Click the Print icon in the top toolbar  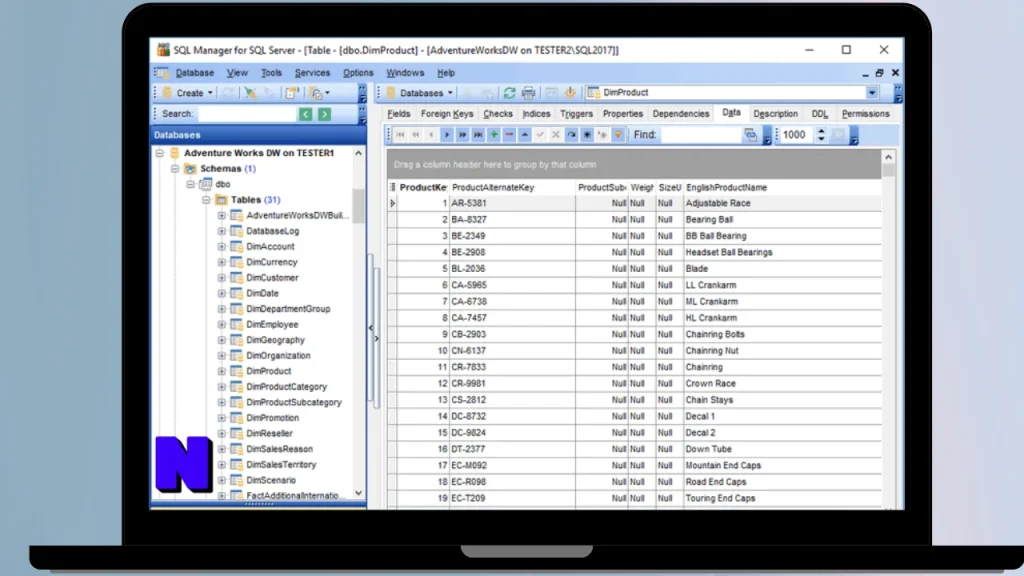tap(528, 93)
